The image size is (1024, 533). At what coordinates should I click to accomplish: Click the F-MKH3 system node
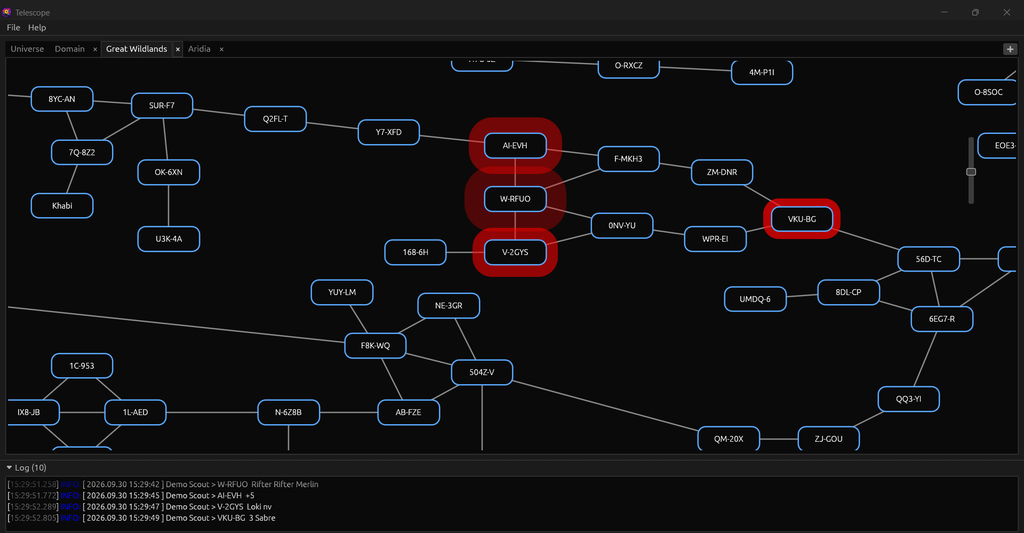[x=628, y=159]
